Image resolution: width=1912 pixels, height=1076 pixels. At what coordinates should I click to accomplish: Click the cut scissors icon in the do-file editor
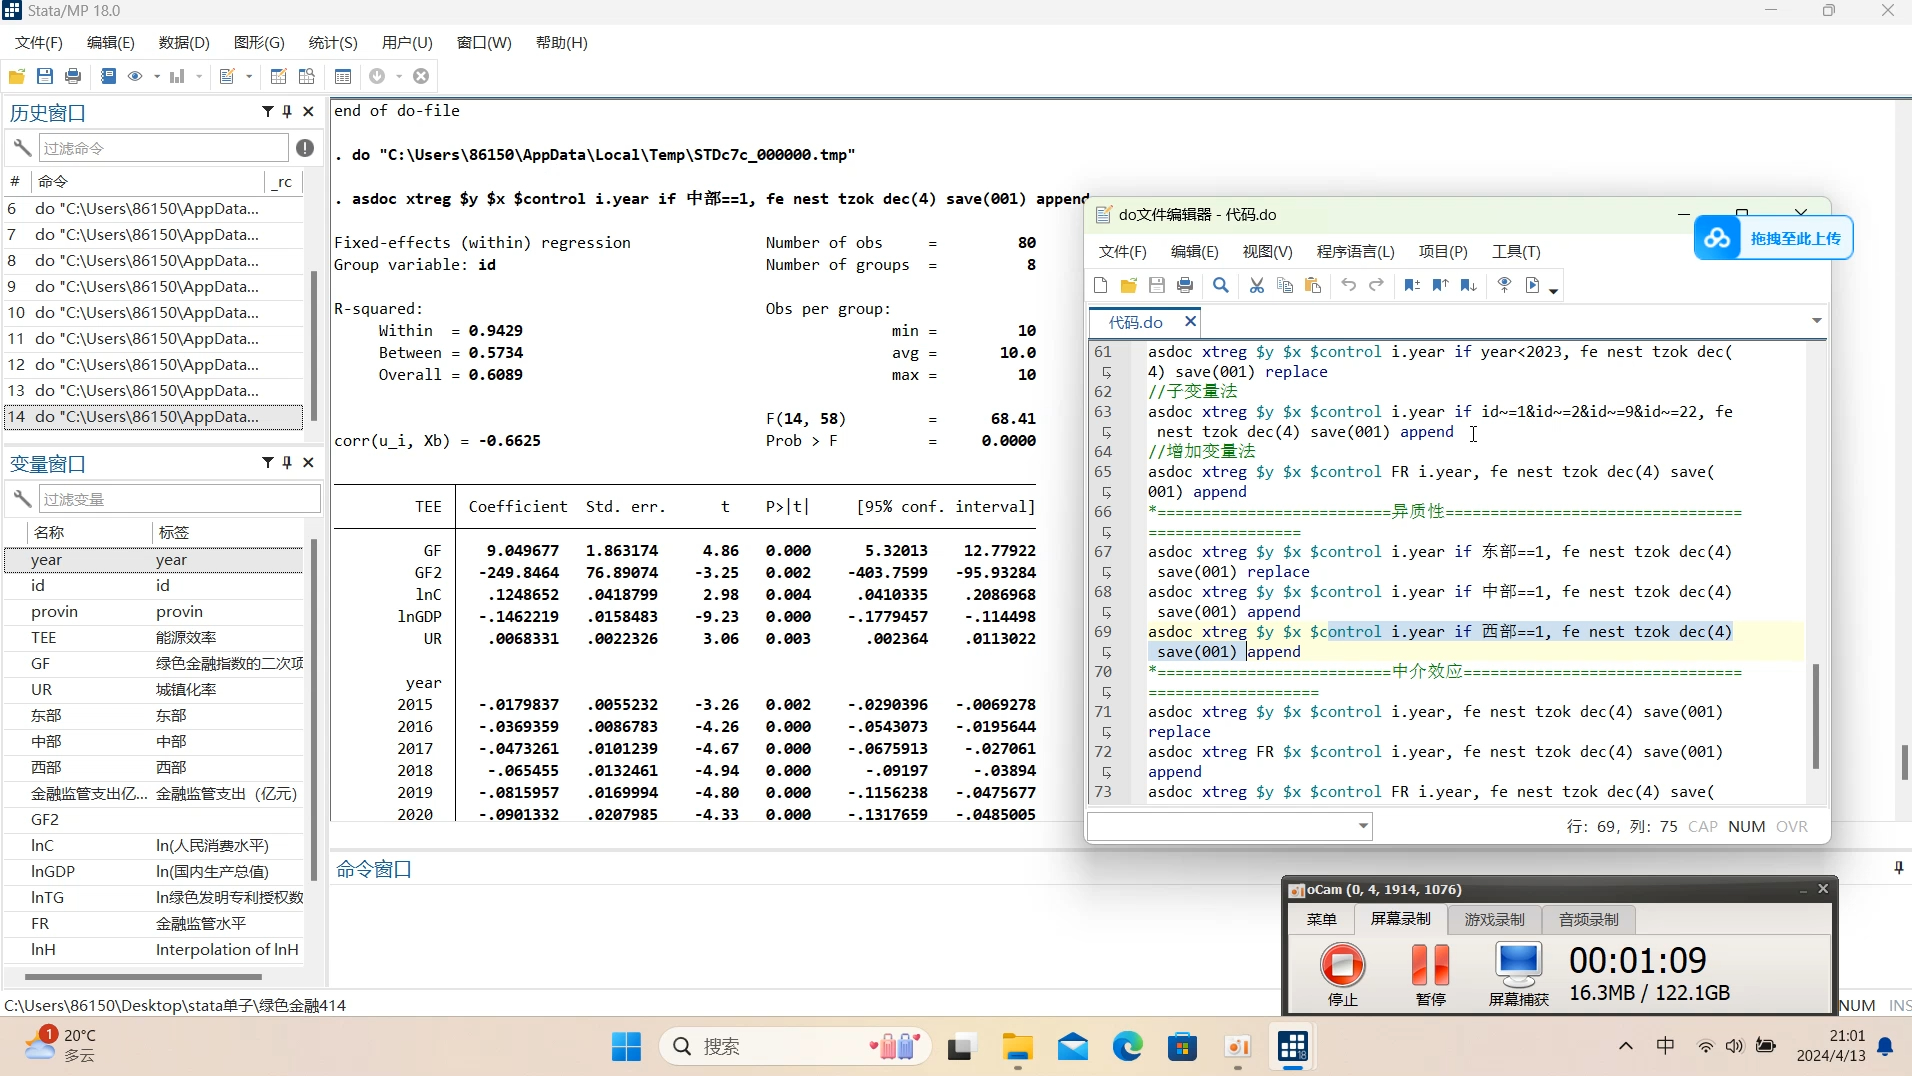[x=1257, y=285]
